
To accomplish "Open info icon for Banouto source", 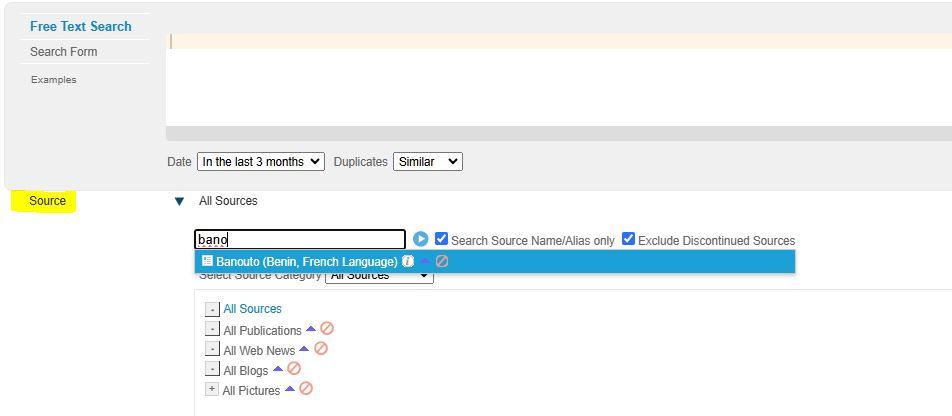I will [x=408, y=261].
